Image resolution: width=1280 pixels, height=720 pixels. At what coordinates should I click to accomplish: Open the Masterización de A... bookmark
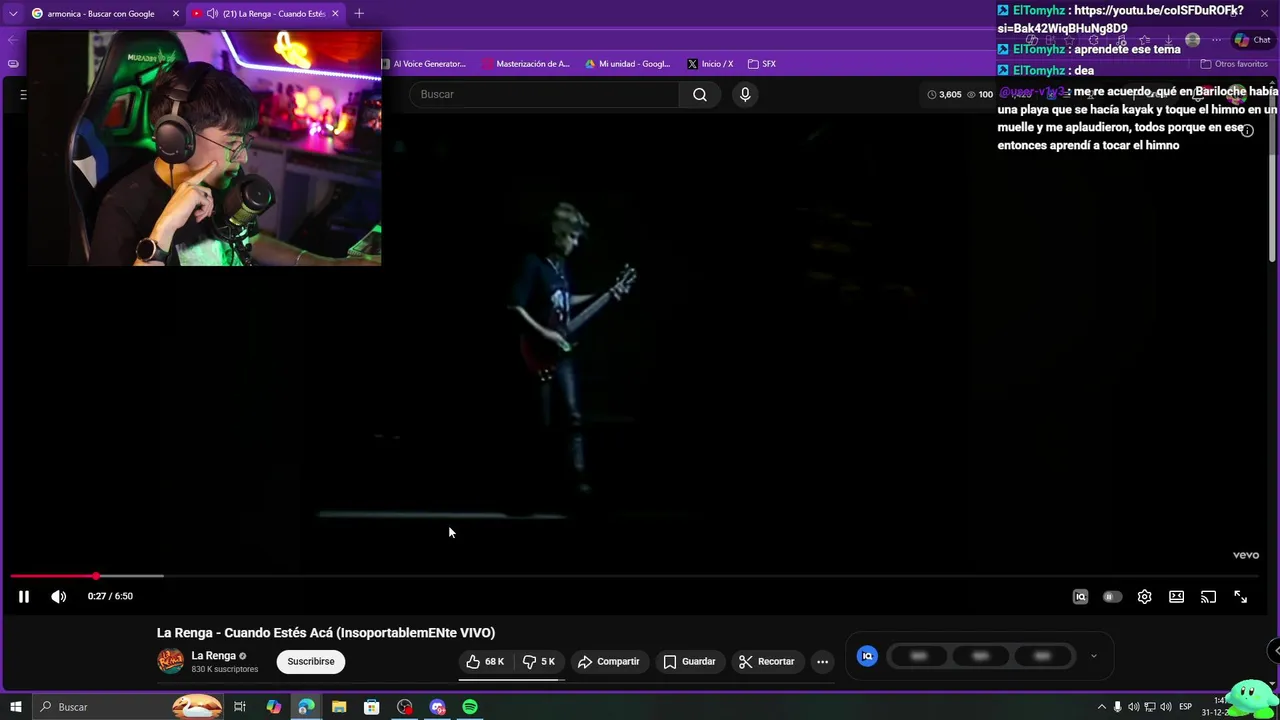[526, 64]
